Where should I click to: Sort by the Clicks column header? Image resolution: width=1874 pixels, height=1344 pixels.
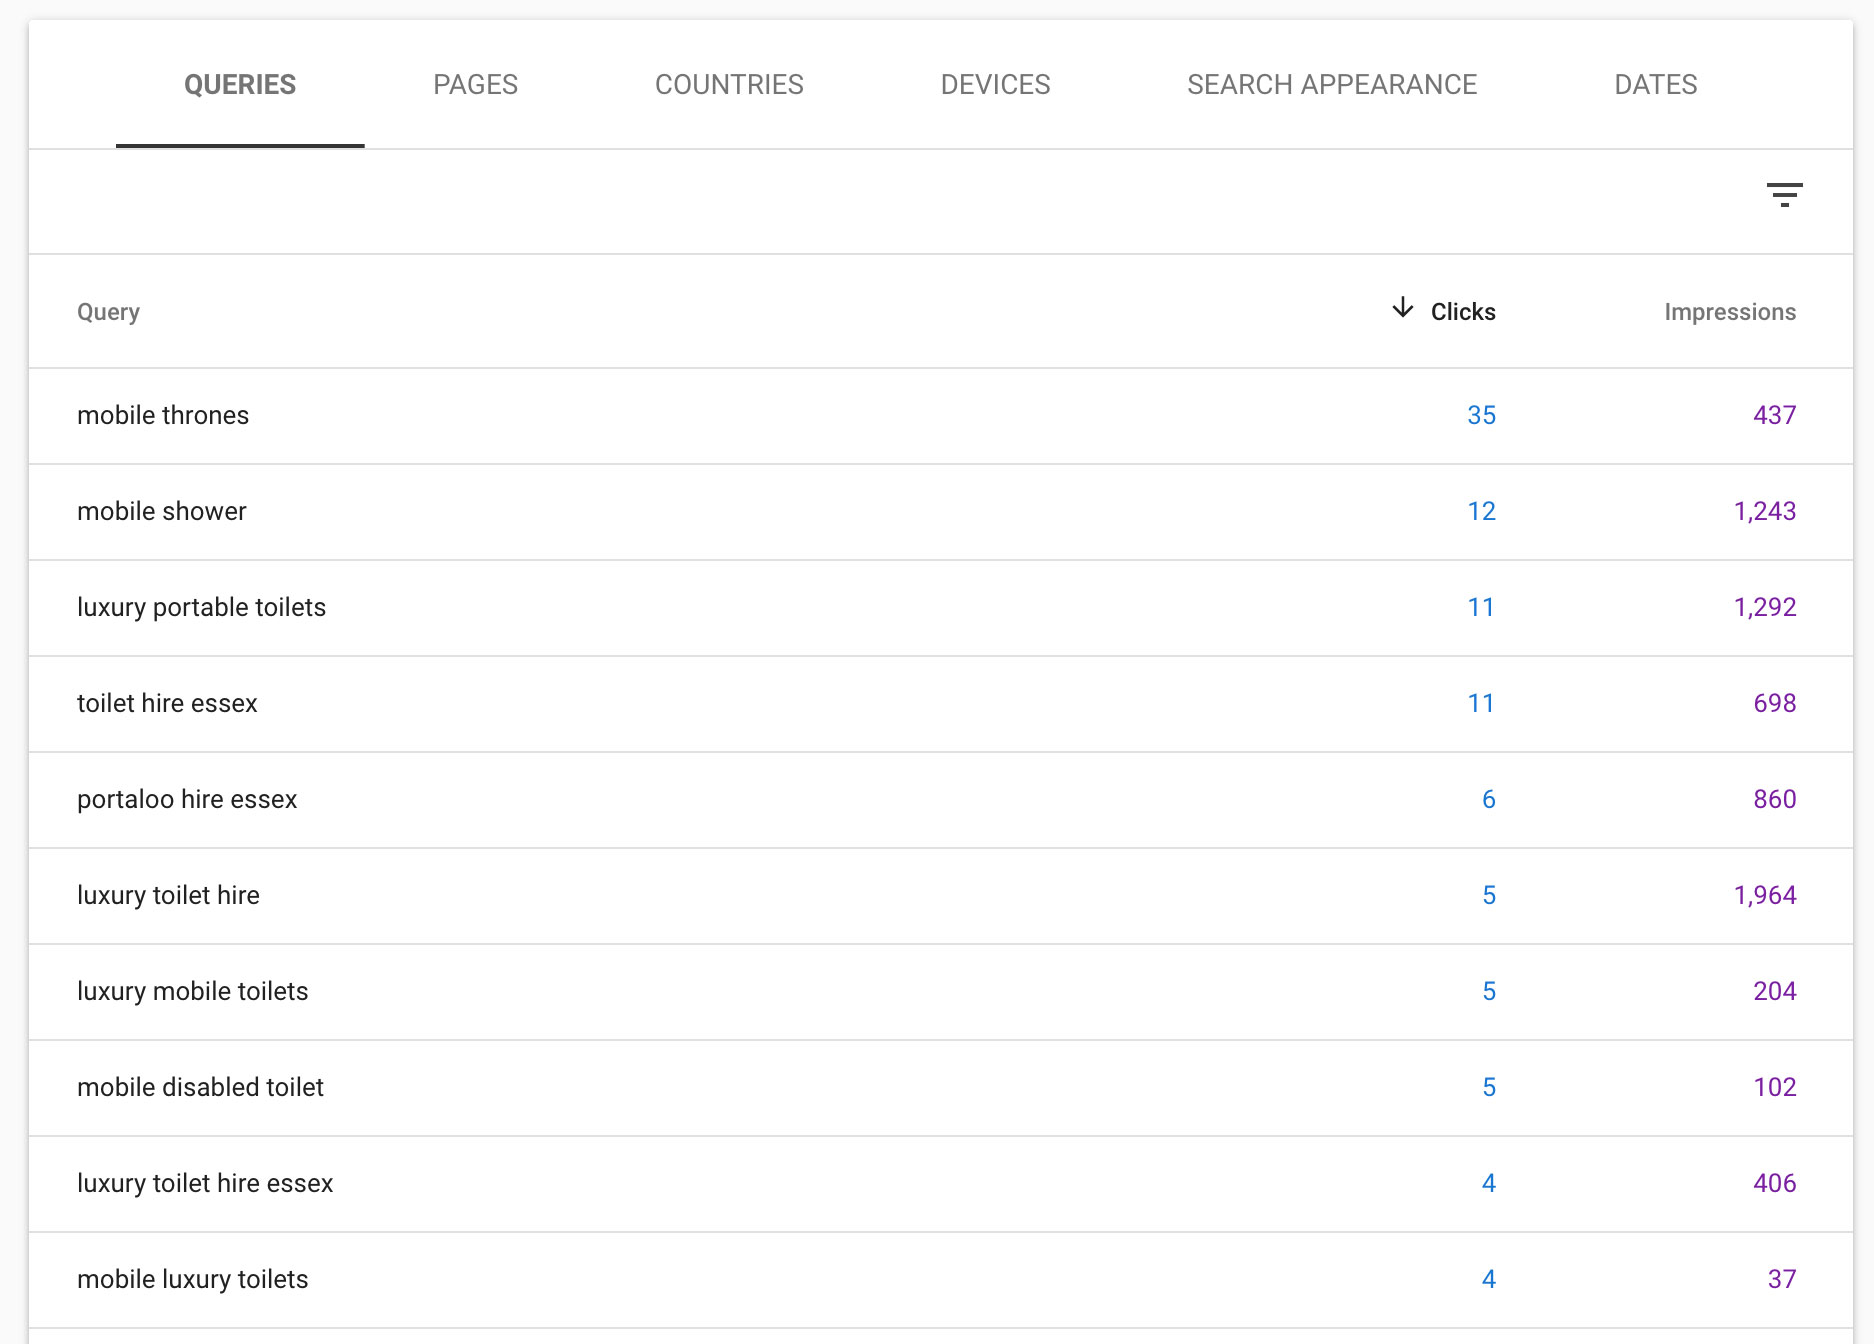click(x=1463, y=312)
